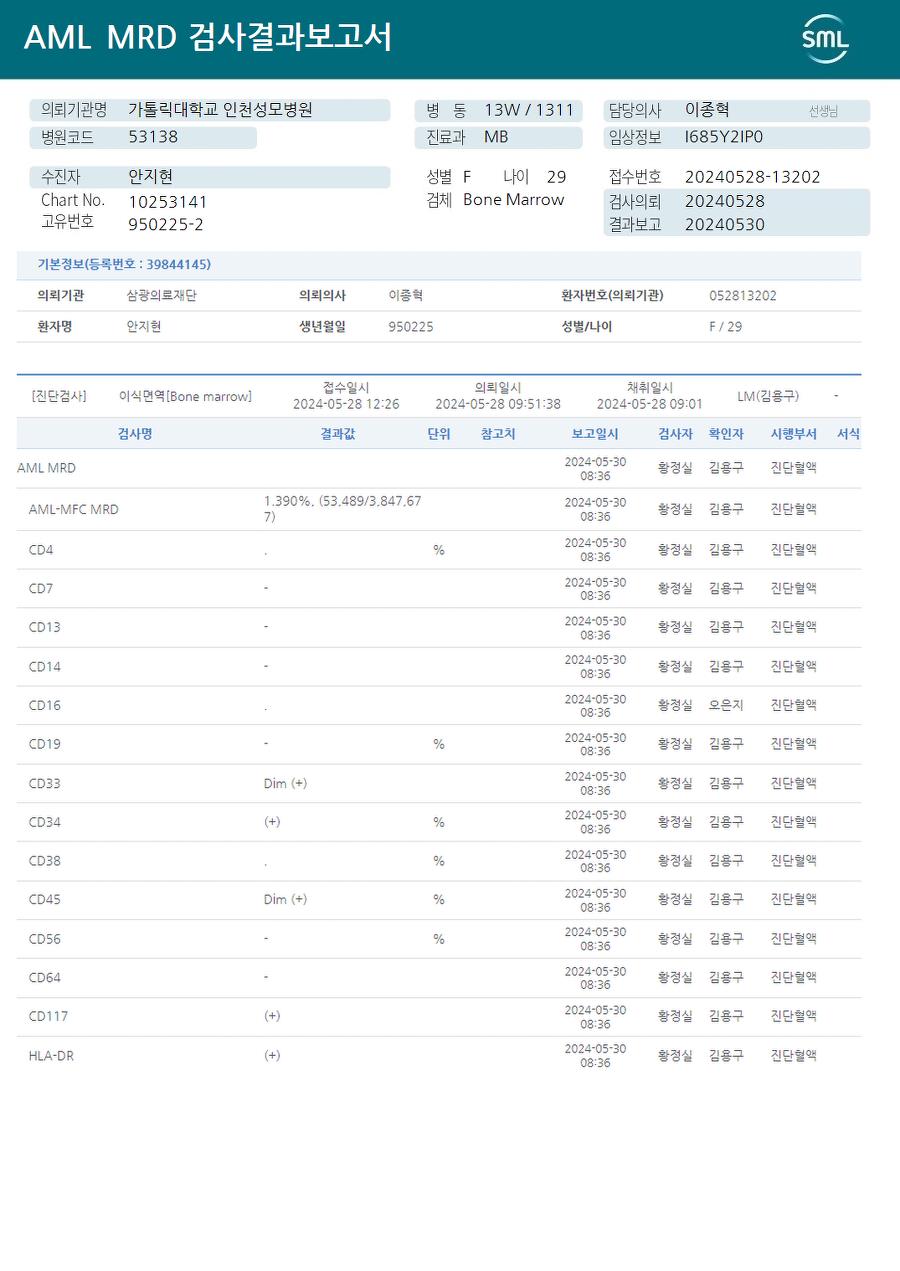The width and height of the screenshot is (900, 1271).
Task: Click the 보고일시 column header
Action: pyautogui.click(x=595, y=434)
